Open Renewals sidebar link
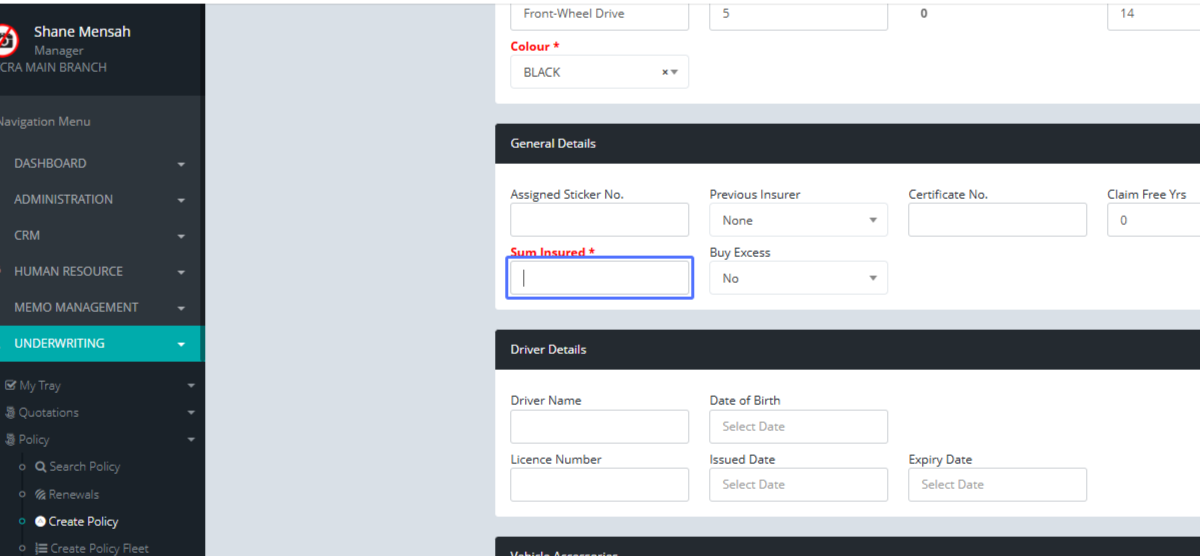1200x556 pixels. (74, 494)
